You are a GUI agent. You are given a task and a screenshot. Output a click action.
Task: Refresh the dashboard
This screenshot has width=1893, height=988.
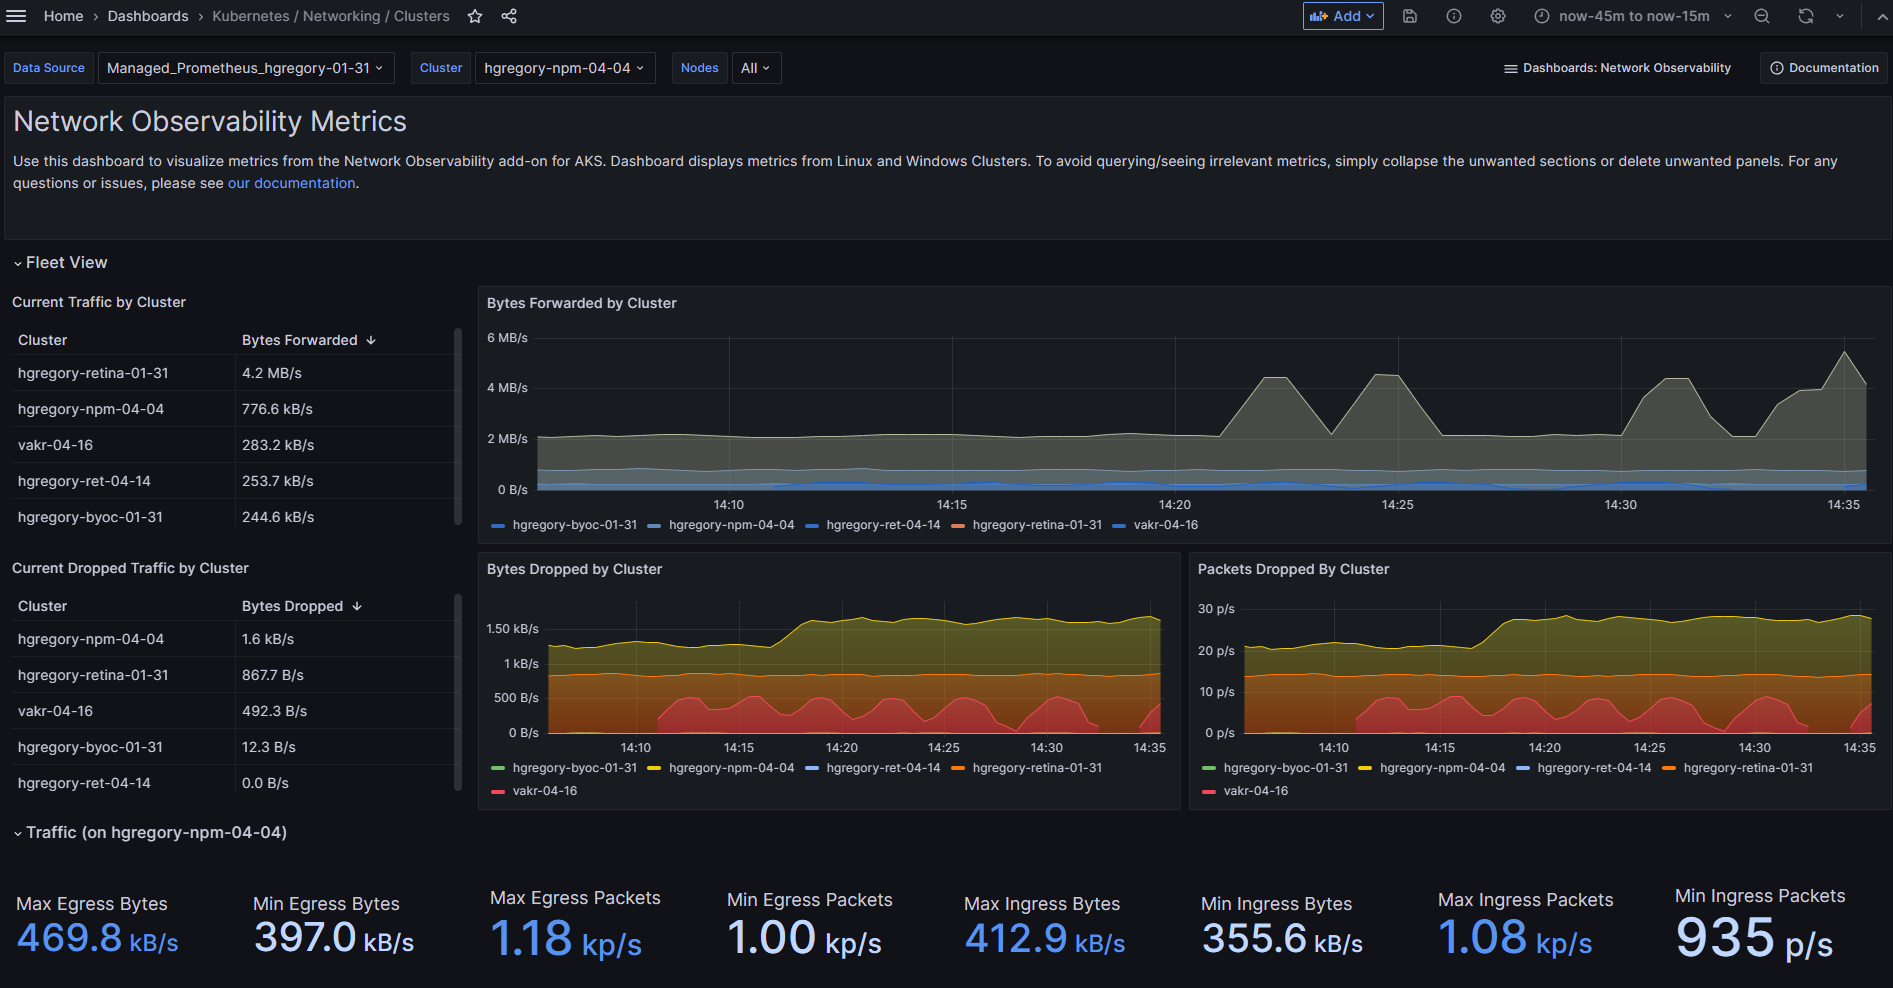(x=1806, y=16)
